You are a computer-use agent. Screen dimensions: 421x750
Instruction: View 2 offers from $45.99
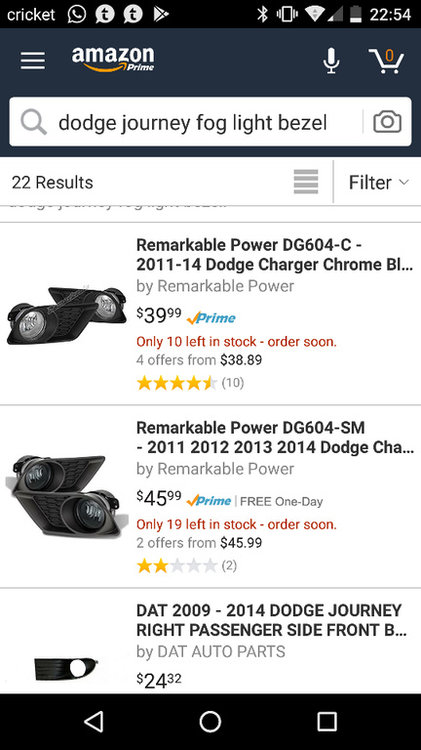point(199,543)
